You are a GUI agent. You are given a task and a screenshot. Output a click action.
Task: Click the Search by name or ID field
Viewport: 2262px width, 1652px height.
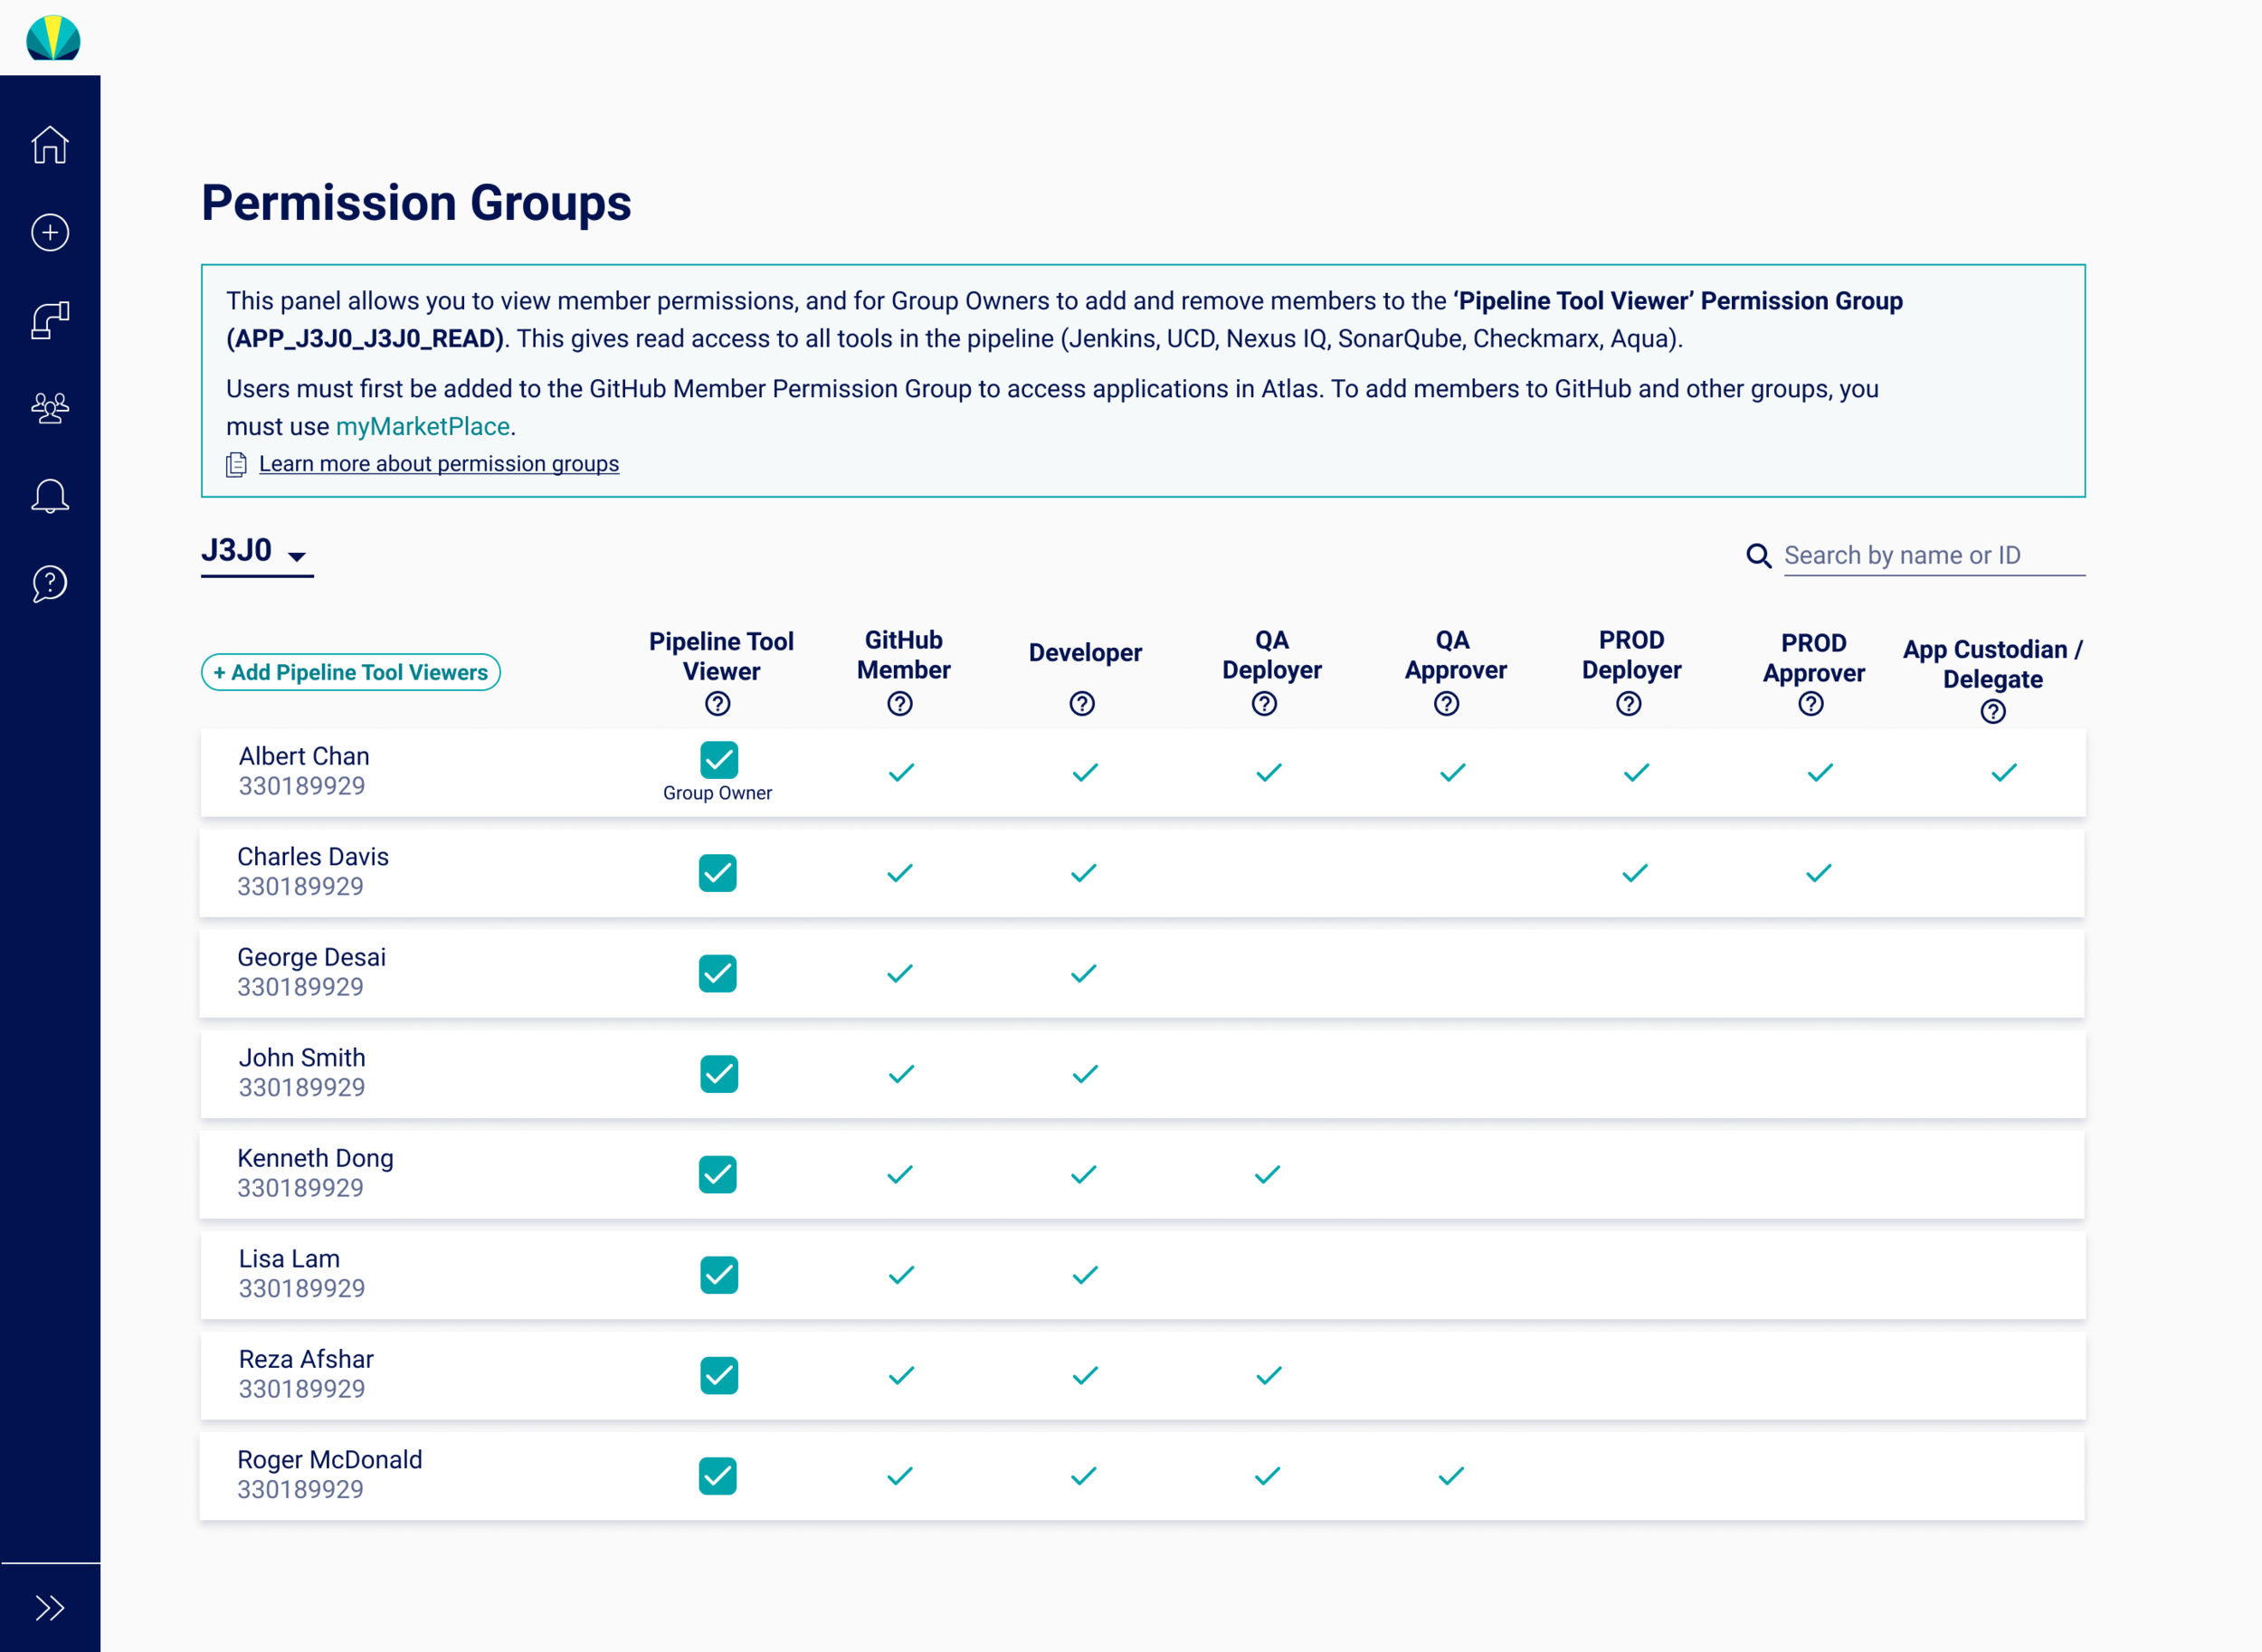1930,555
